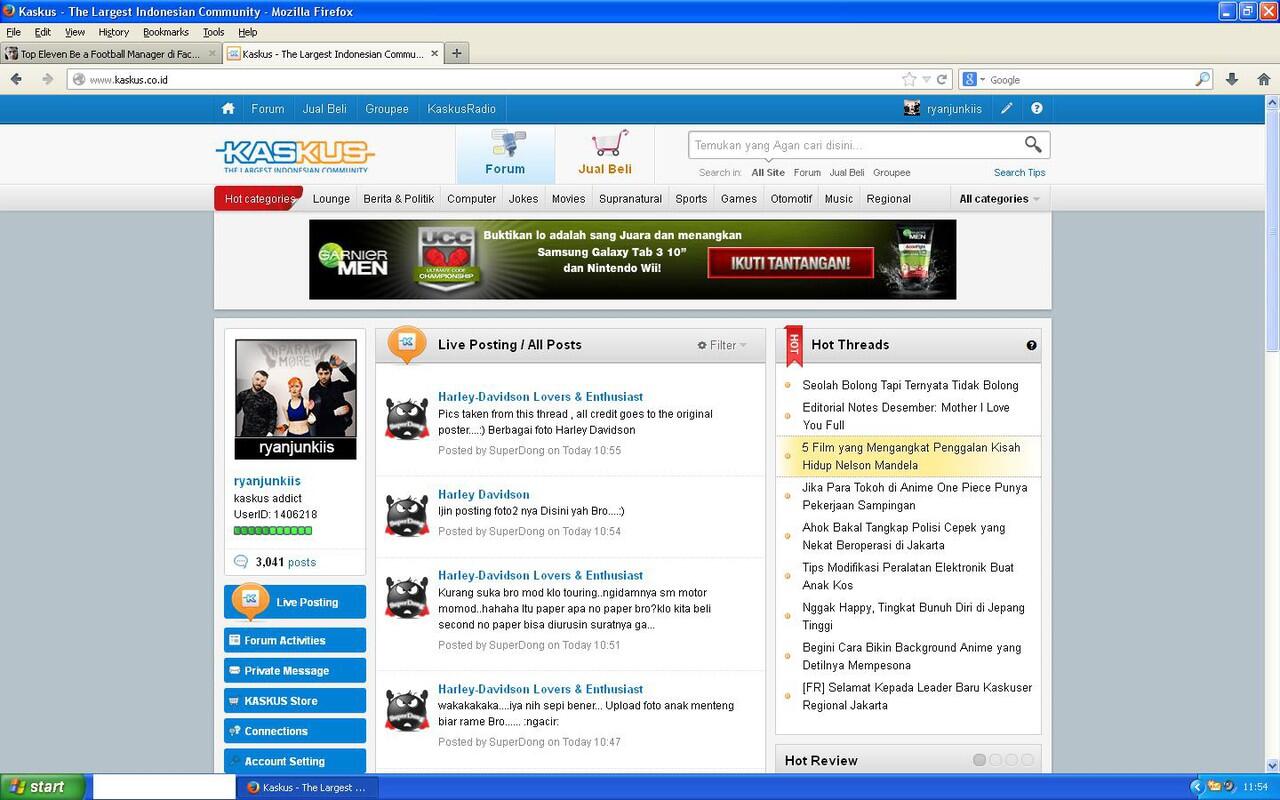Click the browser back arrow

(16, 79)
